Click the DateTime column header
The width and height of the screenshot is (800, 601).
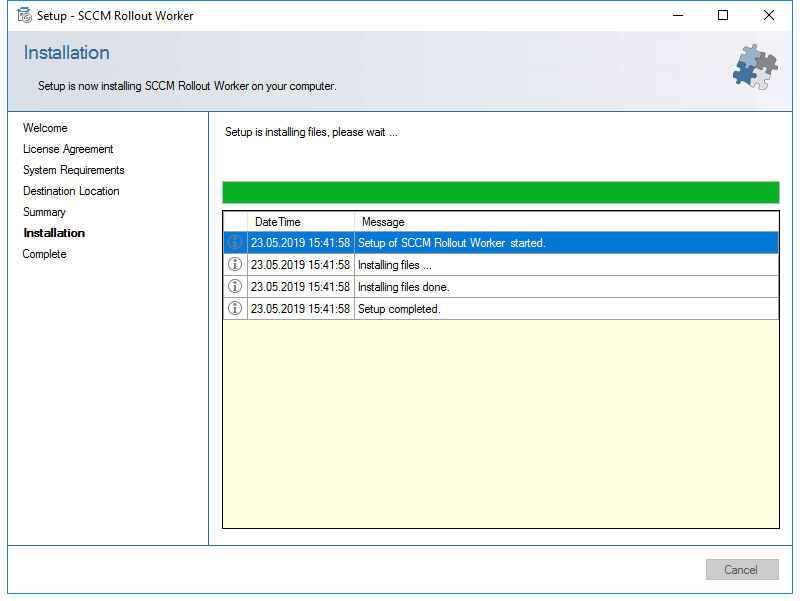301,222
